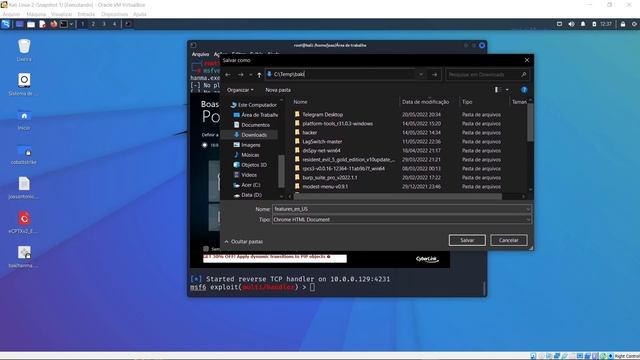Select Acer (C:) drive

click(247, 185)
